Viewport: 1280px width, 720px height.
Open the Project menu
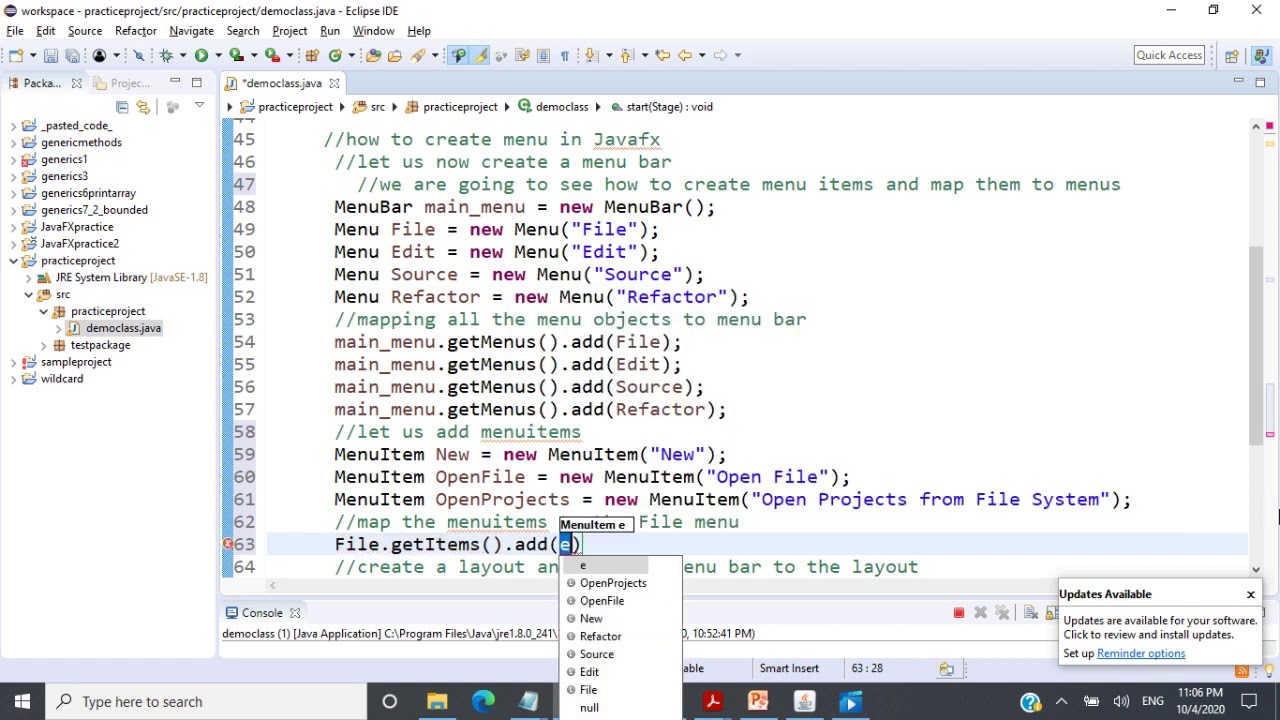click(x=289, y=31)
